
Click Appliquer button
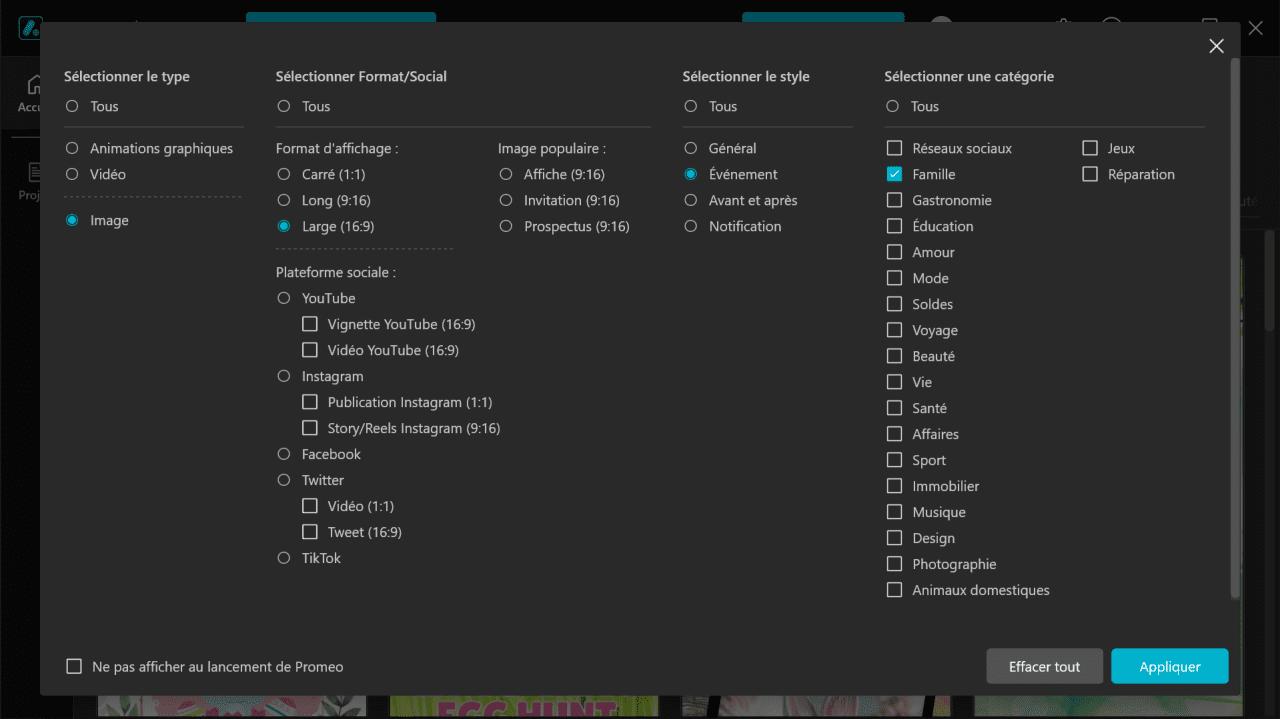[1170, 666]
